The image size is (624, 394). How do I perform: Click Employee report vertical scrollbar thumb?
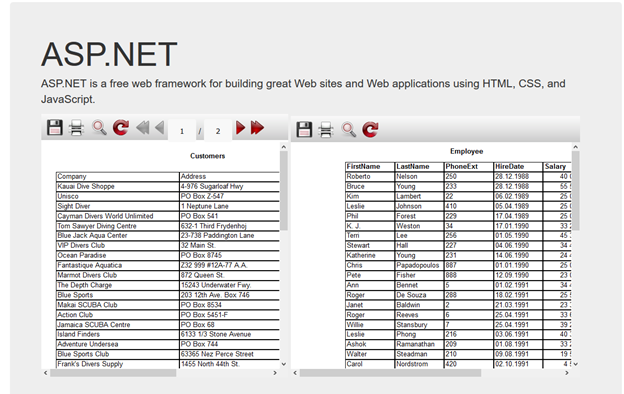click(x=575, y=190)
